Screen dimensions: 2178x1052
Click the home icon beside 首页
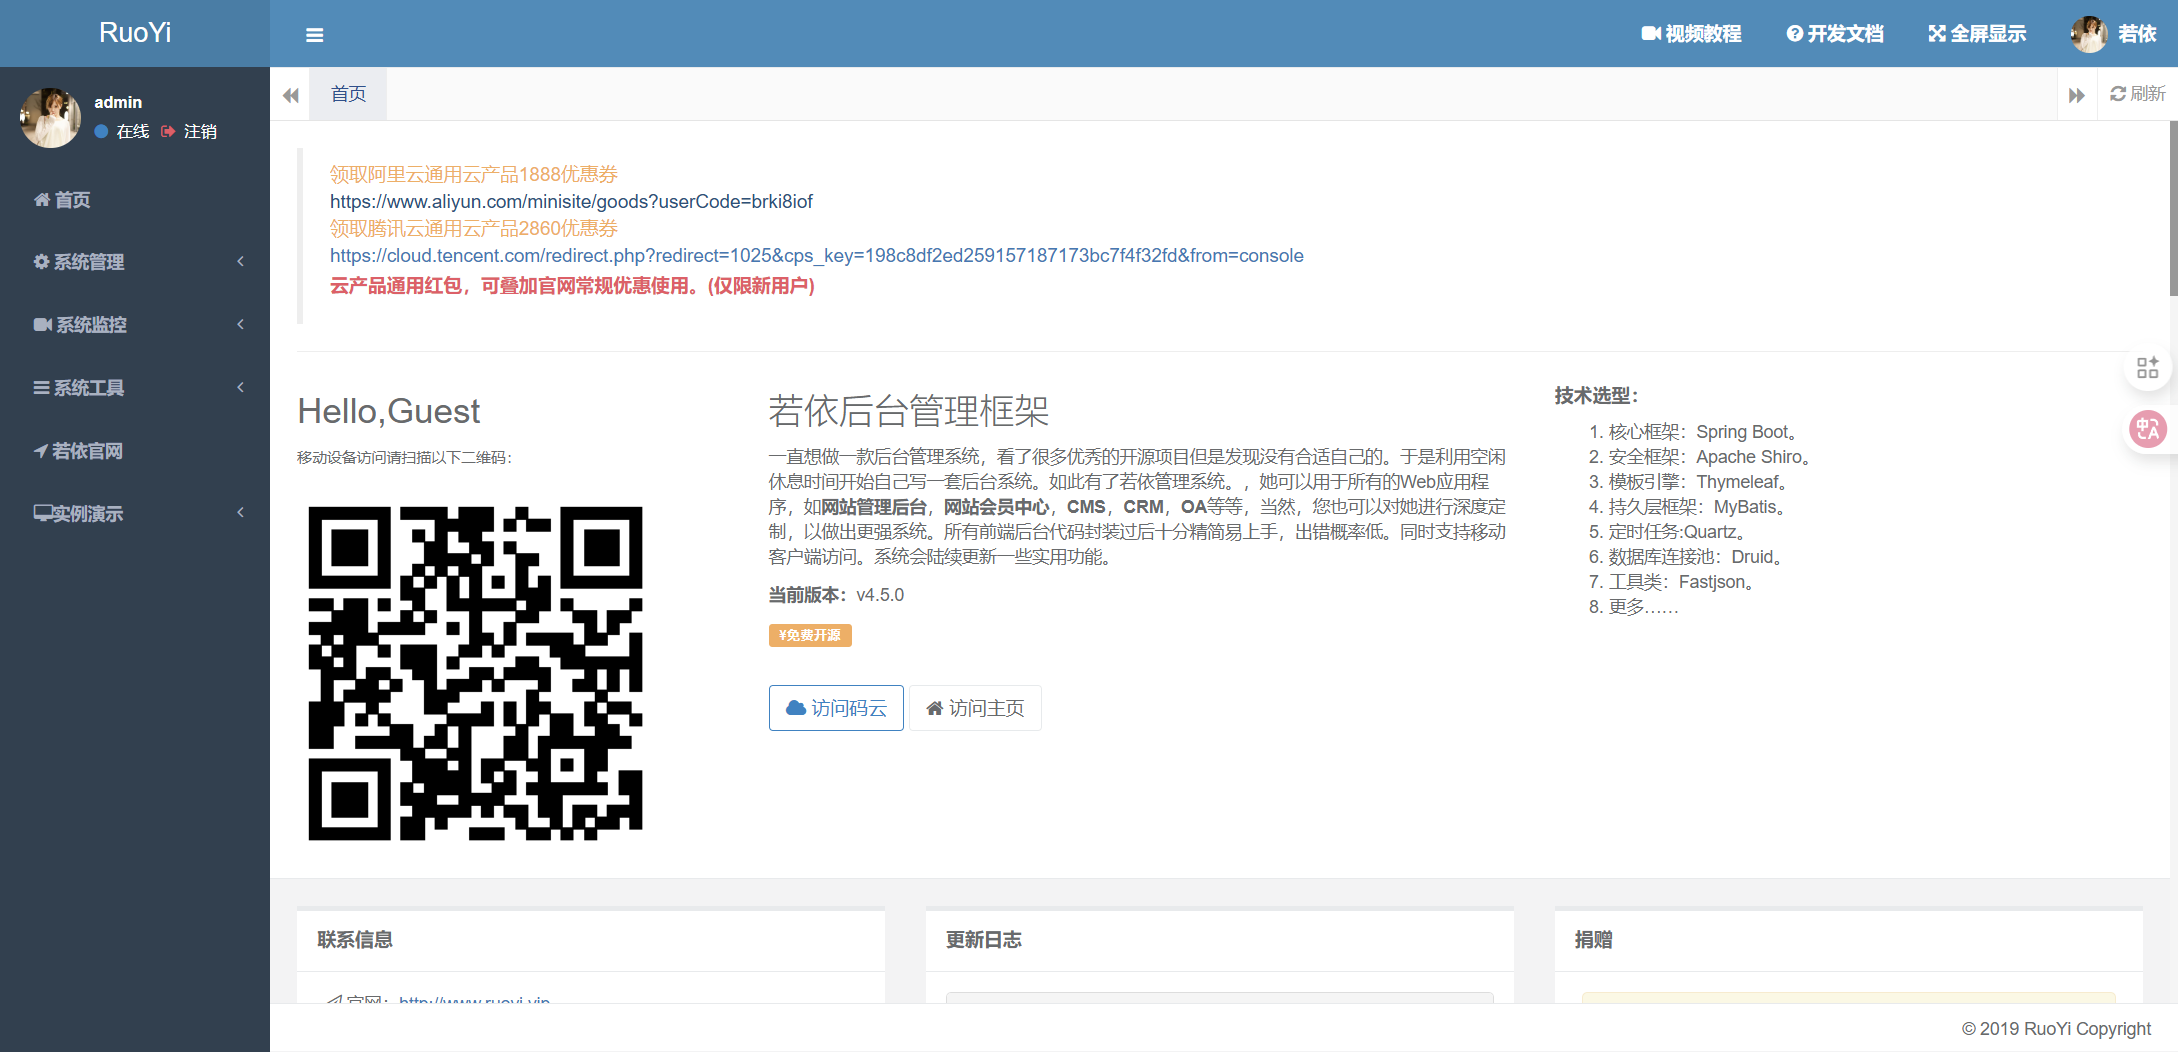point(41,199)
